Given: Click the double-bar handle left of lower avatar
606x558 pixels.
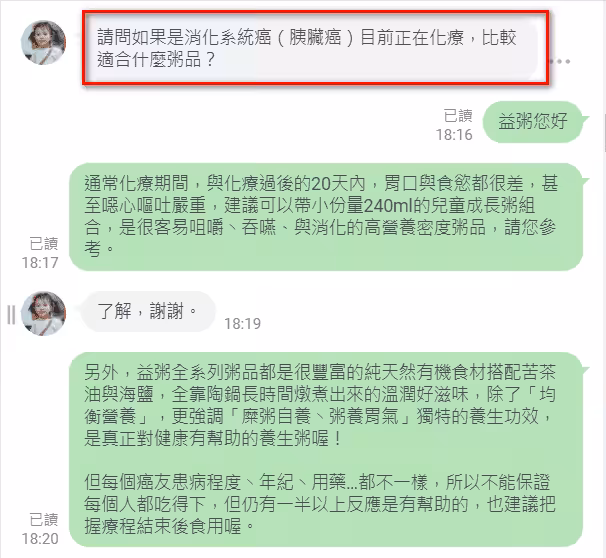Looking at the screenshot, I should (x=11, y=314).
